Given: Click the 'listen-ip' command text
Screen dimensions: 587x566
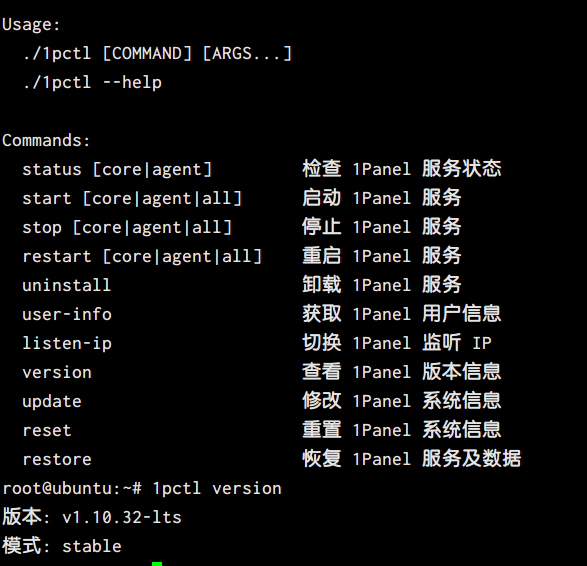Looking at the screenshot, I should pyautogui.click(x=67, y=344).
